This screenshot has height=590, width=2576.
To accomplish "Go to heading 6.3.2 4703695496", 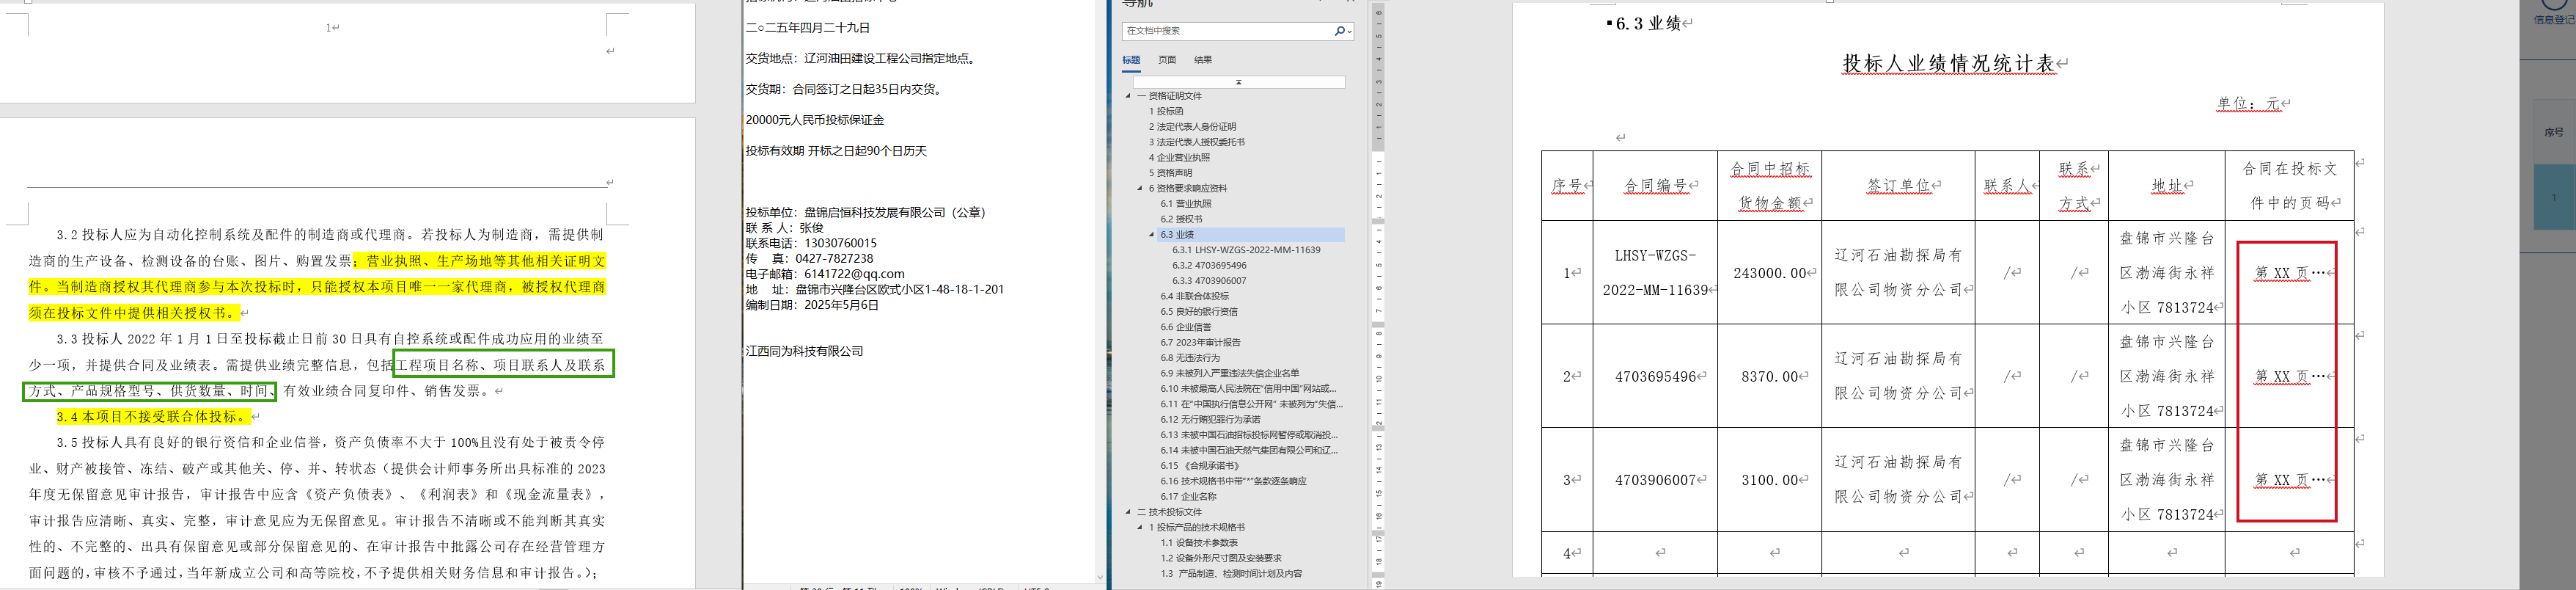I will (1209, 265).
